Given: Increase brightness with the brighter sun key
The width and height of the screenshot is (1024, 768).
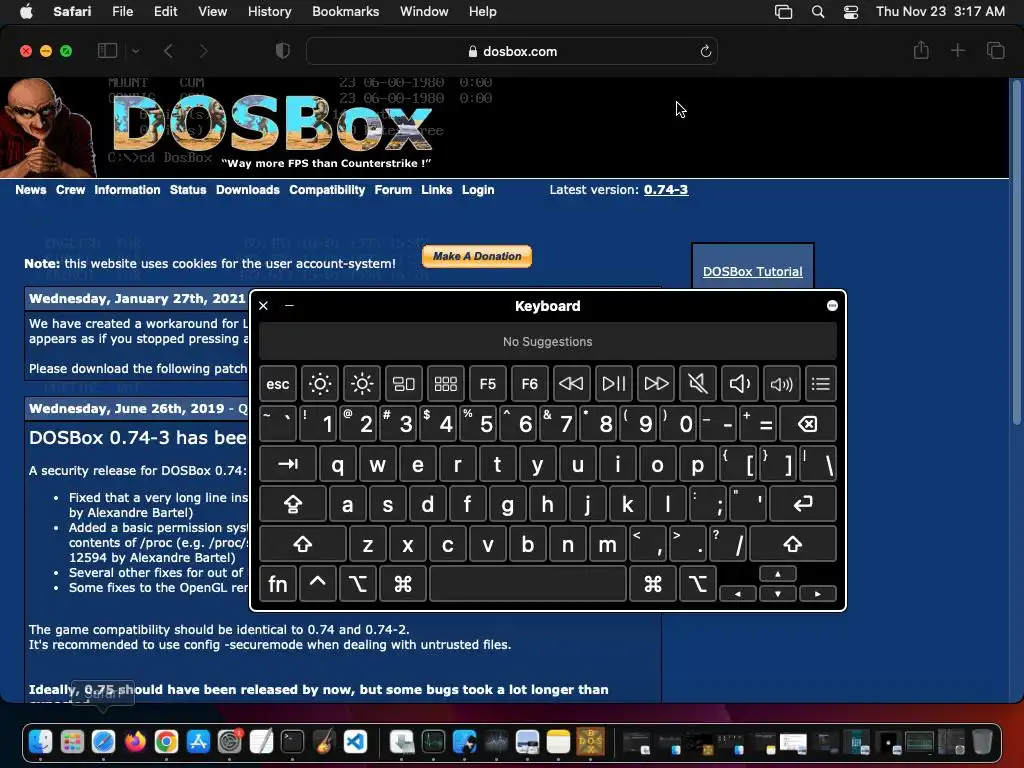Looking at the screenshot, I should (362, 384).
